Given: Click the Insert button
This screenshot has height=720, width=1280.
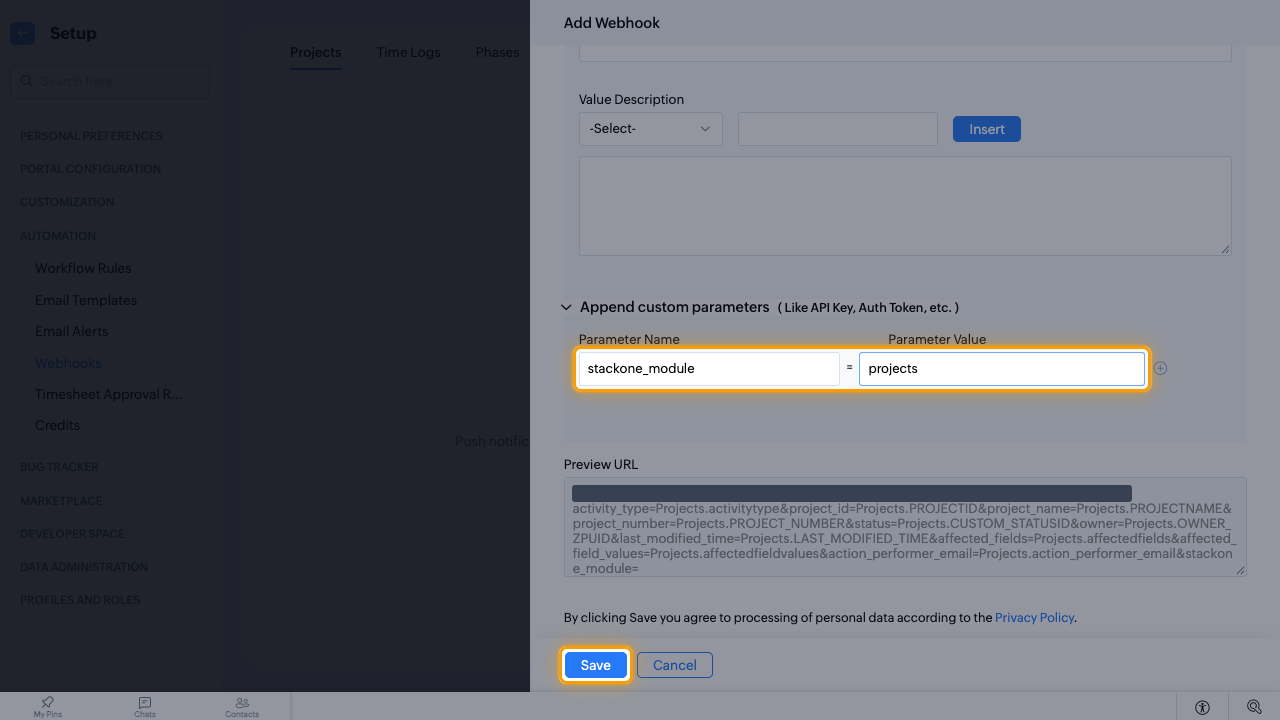Looking at the screenshot, I should 987,129.
